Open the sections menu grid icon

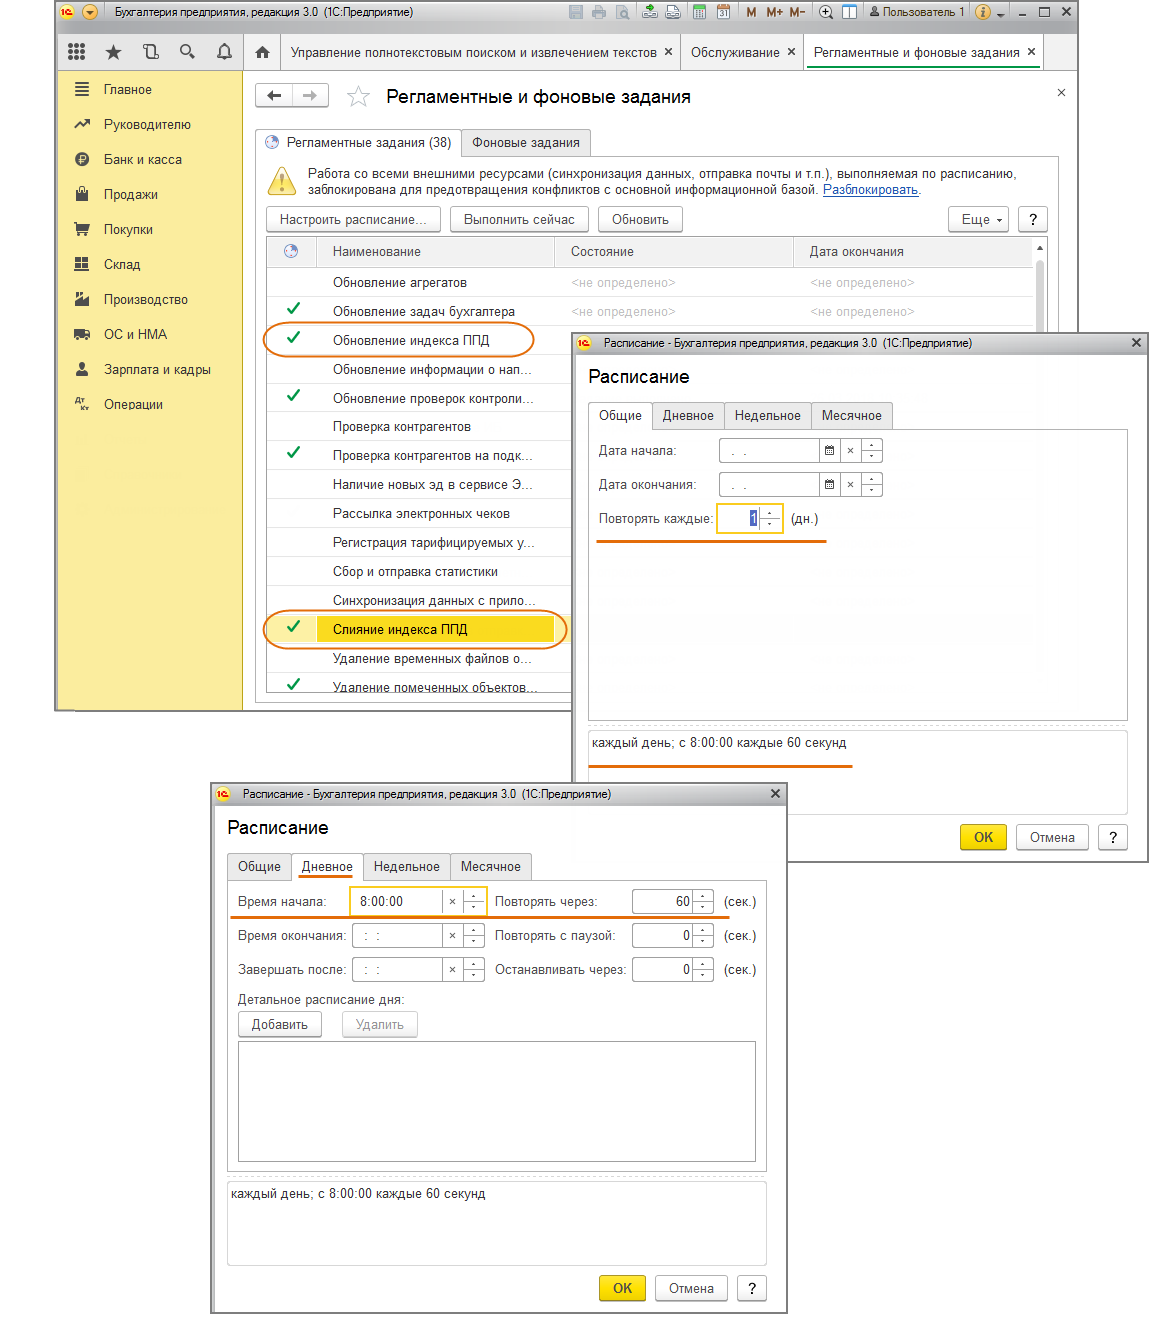[76, 52]
